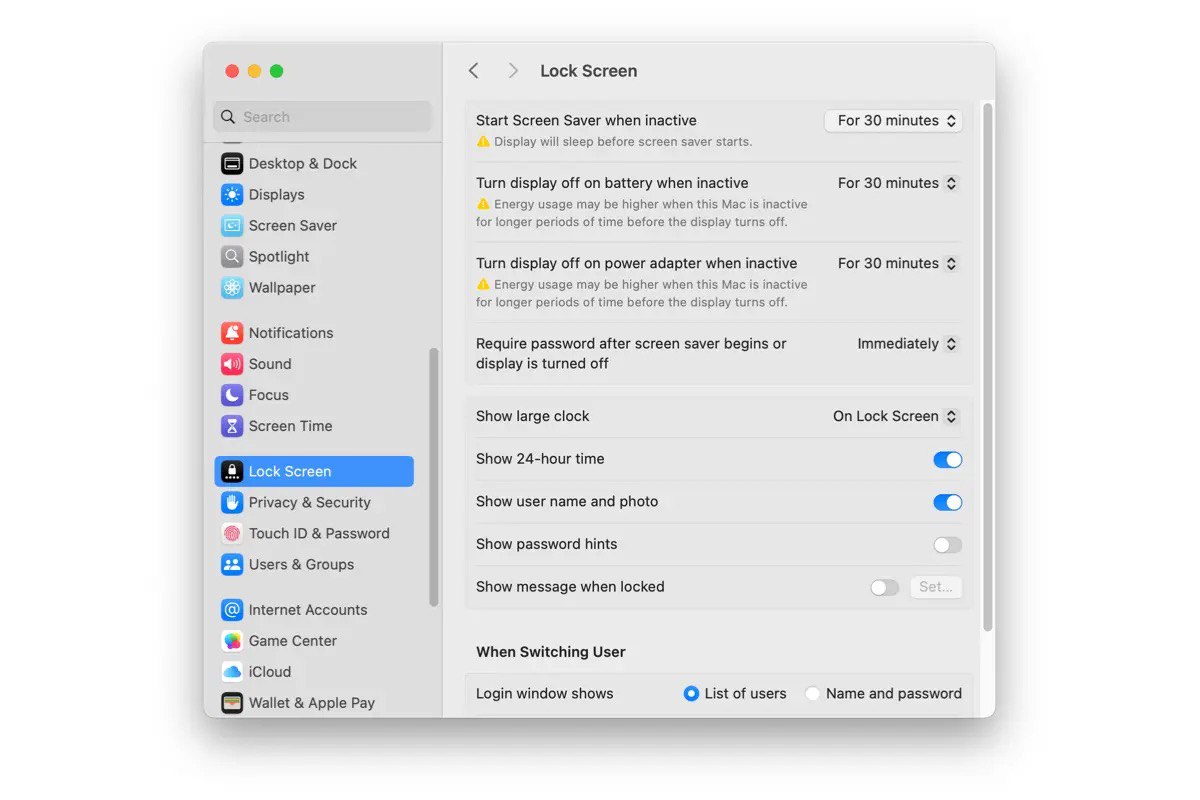Click "Show password hints" label

(547, 544)
